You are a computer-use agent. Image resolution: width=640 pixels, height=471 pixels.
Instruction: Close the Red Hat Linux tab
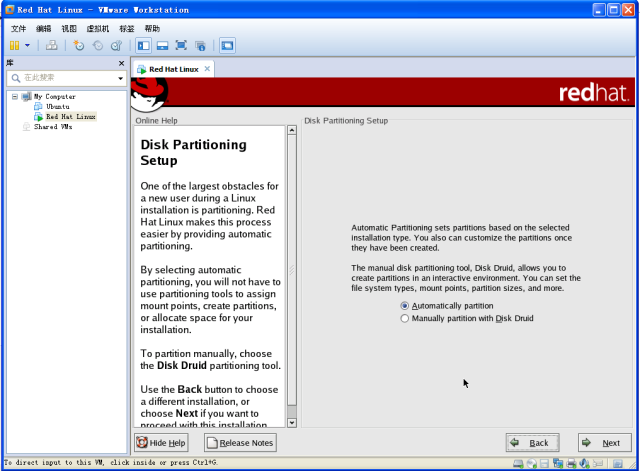tap(207, 69)
